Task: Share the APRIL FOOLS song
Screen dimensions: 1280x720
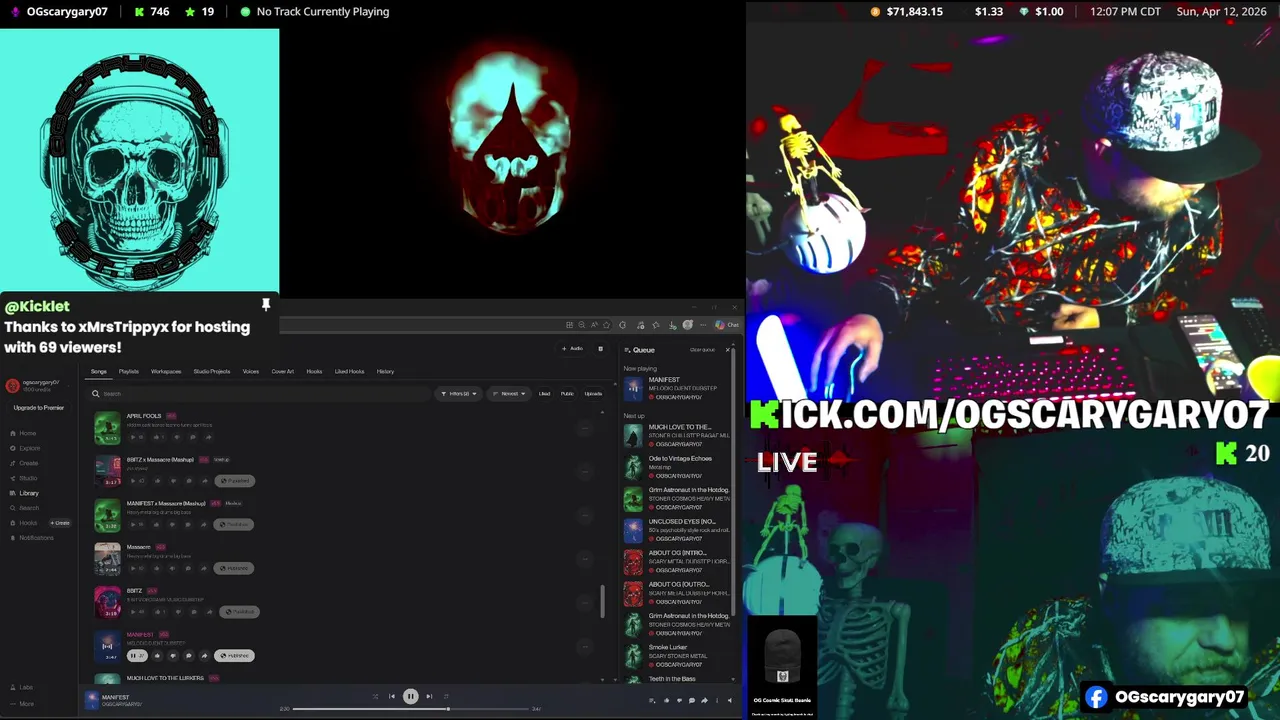Action: (208, 437)
